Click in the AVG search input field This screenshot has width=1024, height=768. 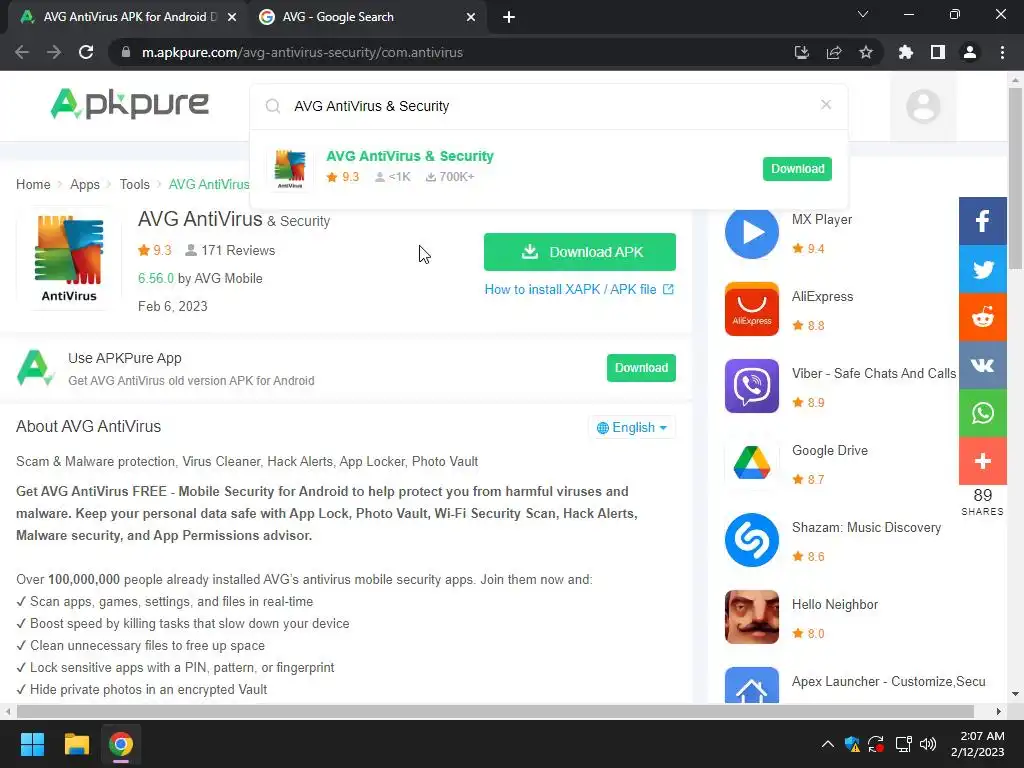(x=549, y=106)
